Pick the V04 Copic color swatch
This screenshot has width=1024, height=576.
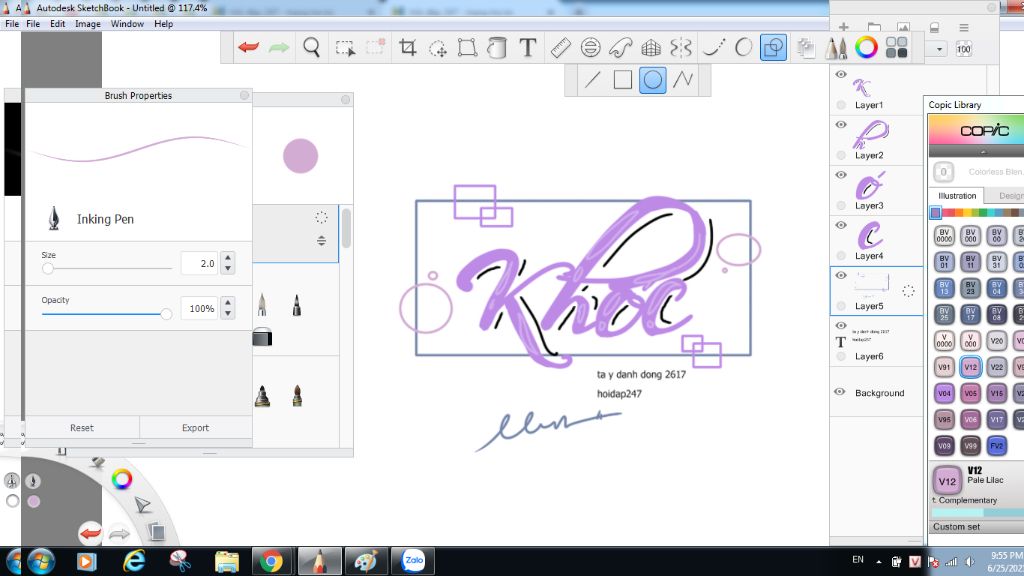coord(944,393)
